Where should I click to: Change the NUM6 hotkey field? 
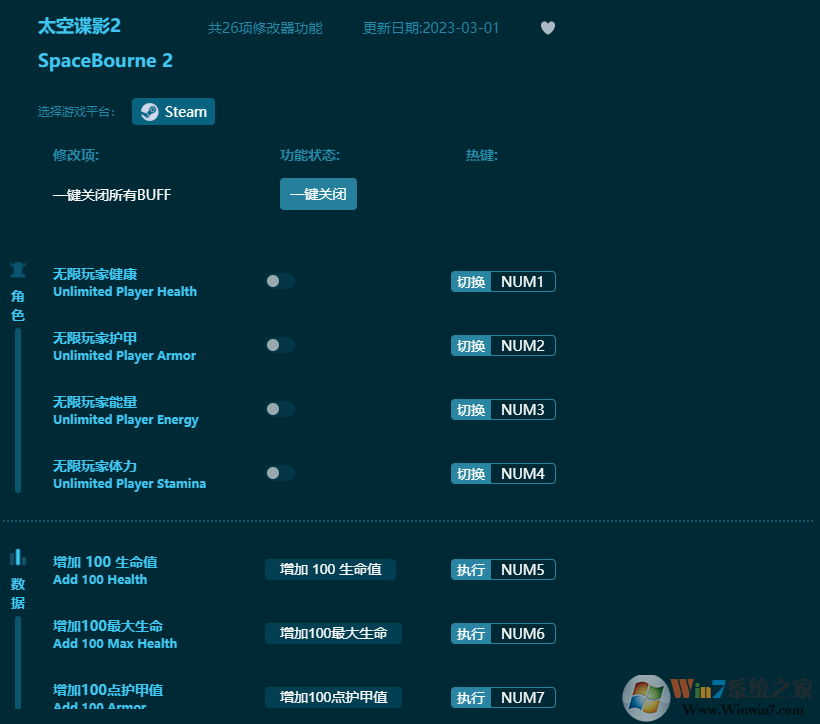[522, 634]
